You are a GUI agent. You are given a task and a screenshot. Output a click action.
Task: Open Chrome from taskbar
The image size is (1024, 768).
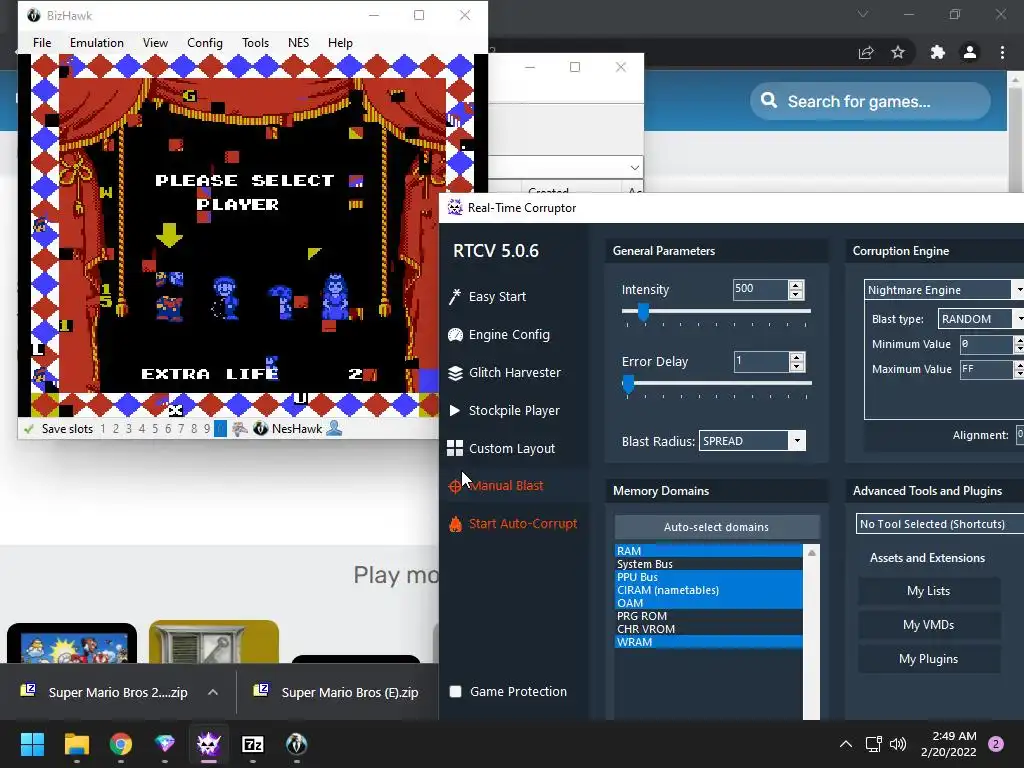(121, 744)
